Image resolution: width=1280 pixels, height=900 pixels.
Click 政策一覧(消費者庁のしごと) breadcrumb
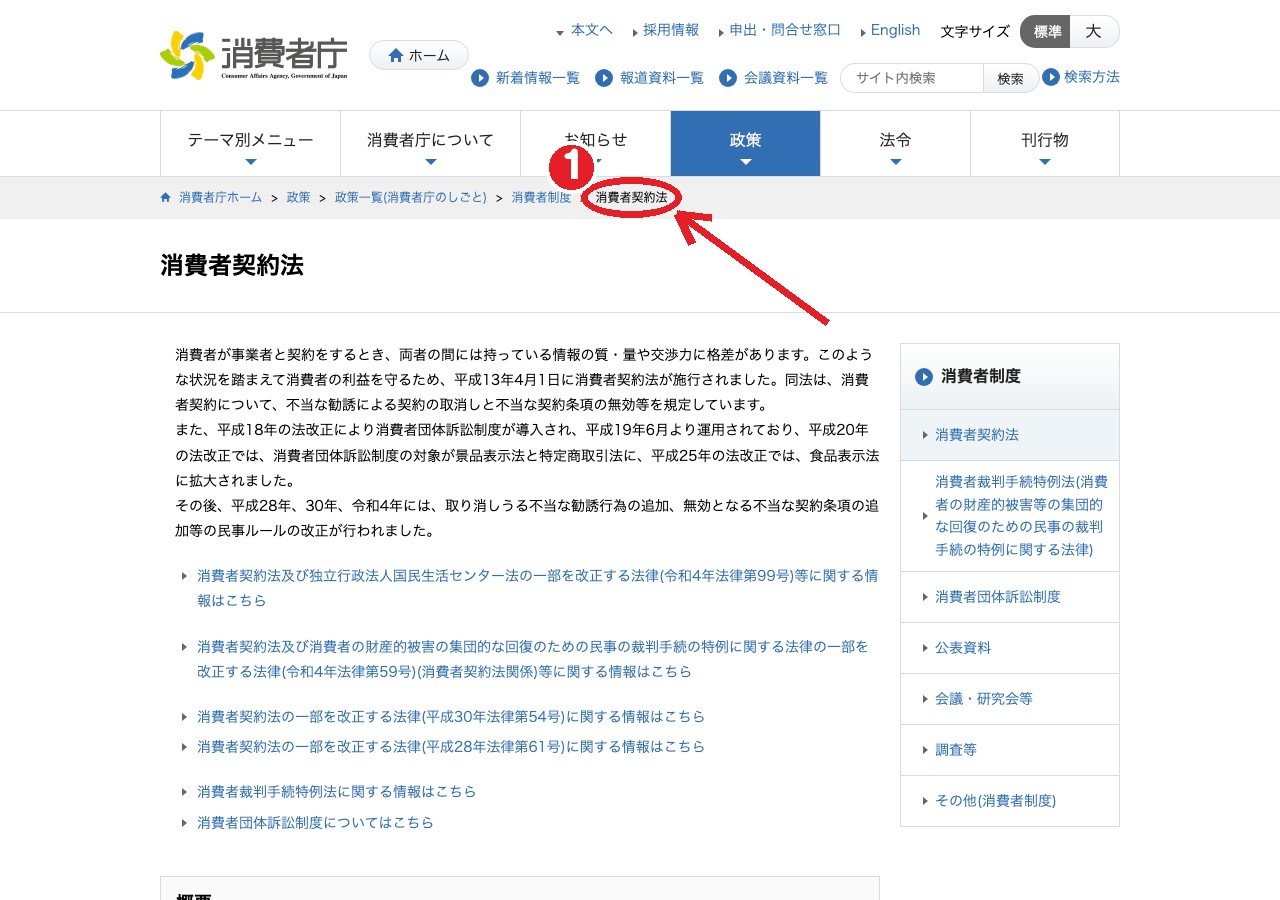click(410, 198)
